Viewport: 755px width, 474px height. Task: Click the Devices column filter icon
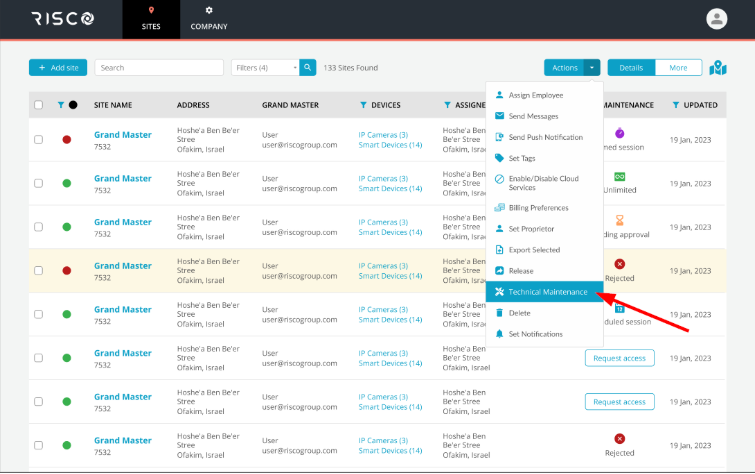point(362,105)
